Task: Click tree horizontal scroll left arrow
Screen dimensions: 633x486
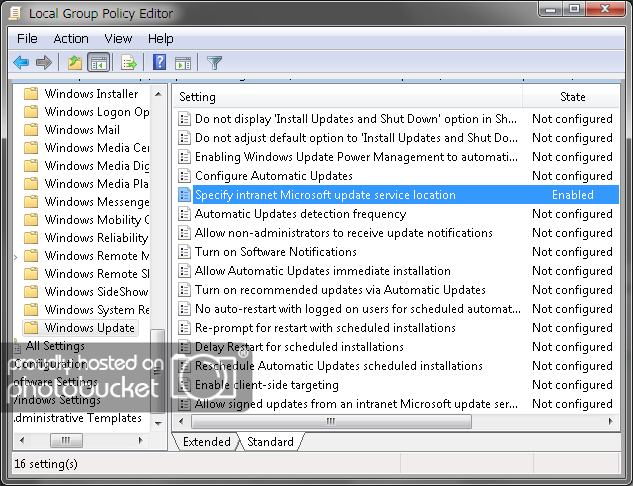Action: click(22, 440)
